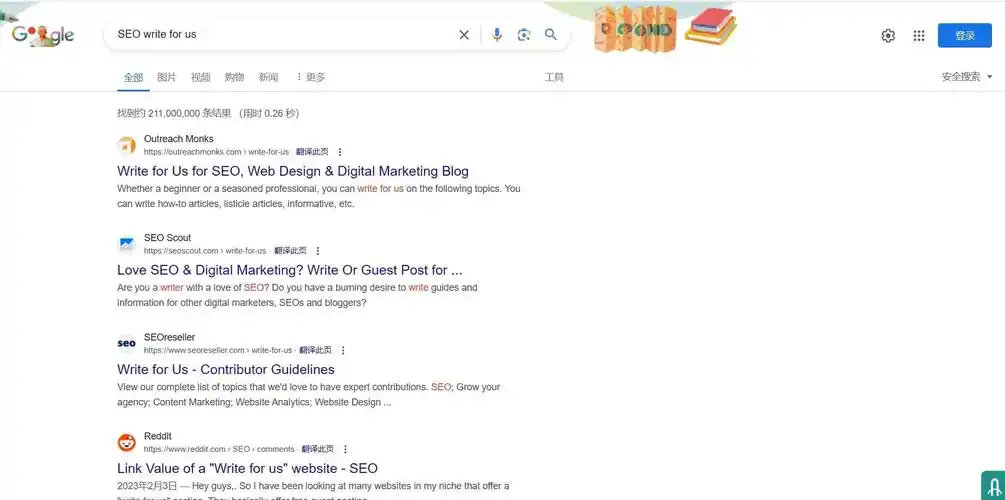Image resolution: width=1005 pixels, height=500 pixels.
Task: Switch to the 新闻 tab
Action: pos(268,77)
